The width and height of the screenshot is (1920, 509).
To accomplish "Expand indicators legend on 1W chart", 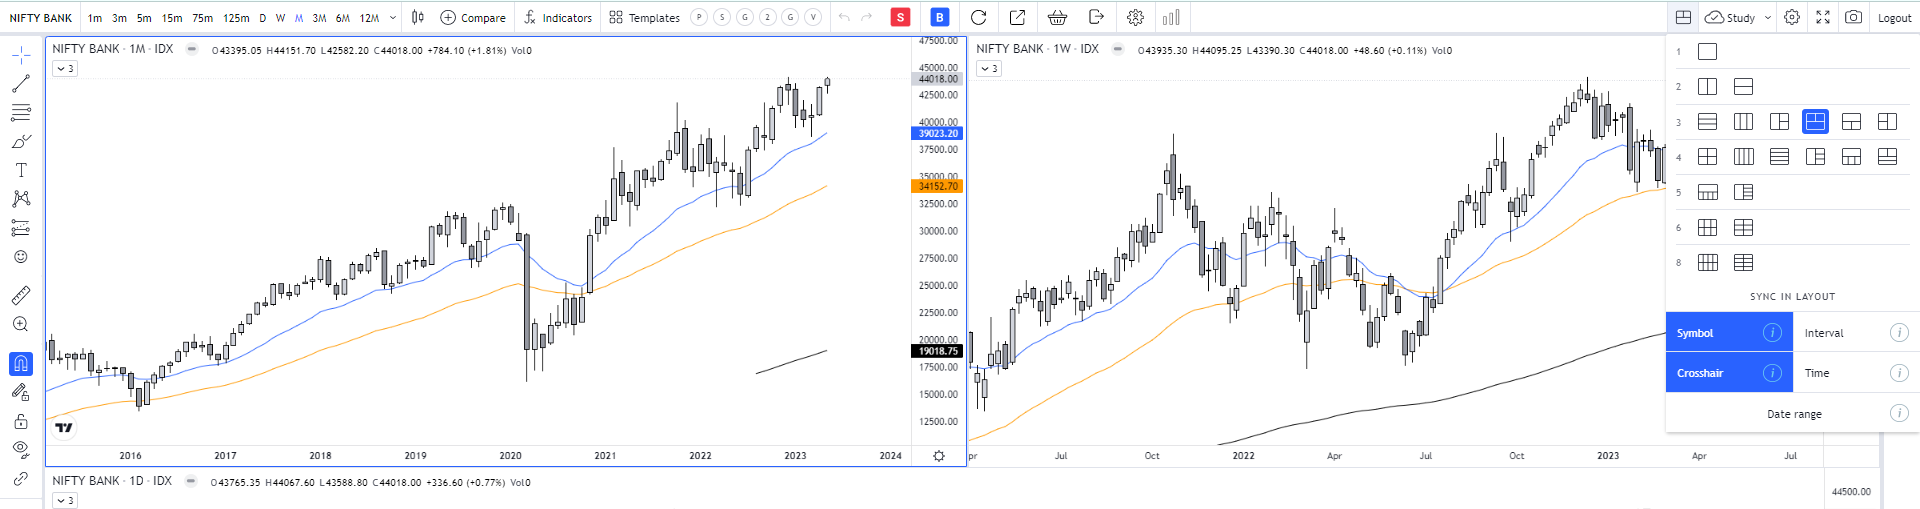I will pos(989,68).
